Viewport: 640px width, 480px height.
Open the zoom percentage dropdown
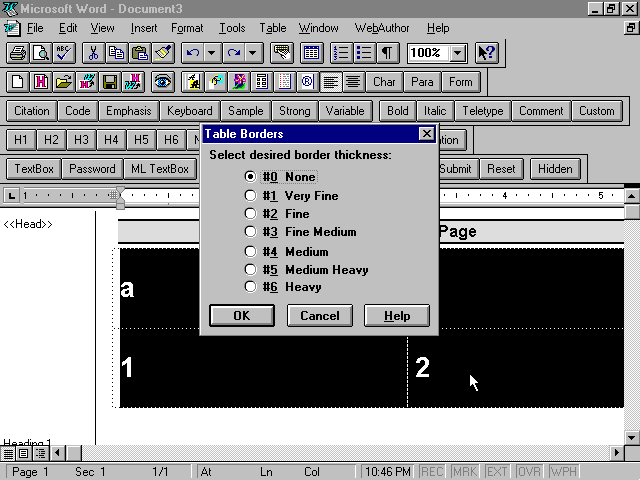tap(458, 53)
